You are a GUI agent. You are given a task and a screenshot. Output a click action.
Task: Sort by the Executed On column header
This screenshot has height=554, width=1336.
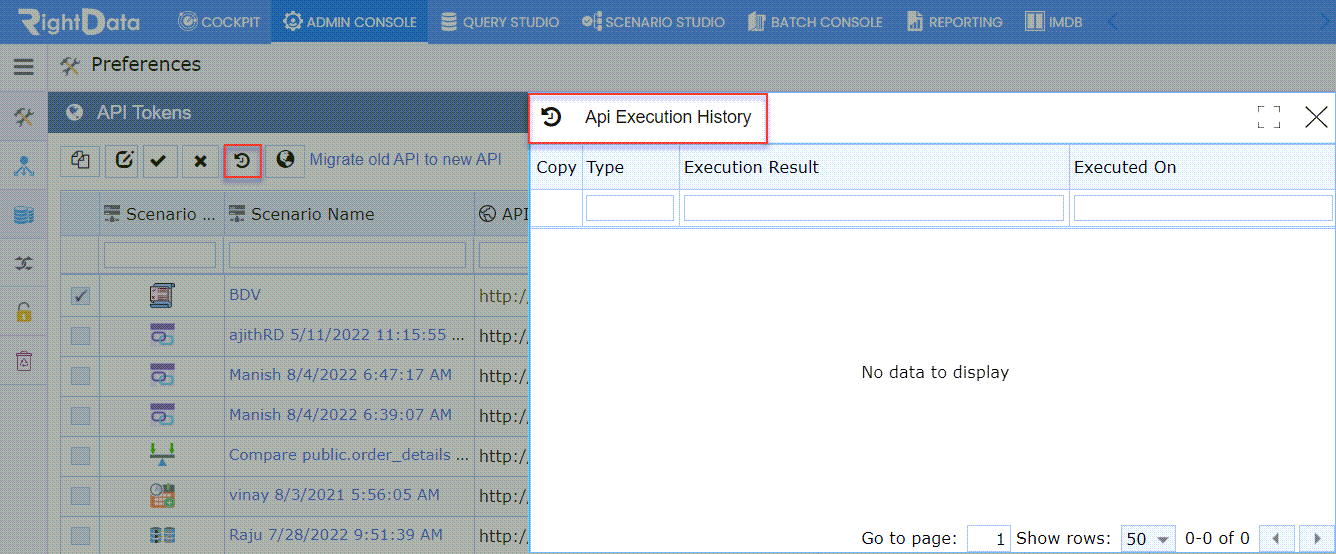[x=1125, y=167]
